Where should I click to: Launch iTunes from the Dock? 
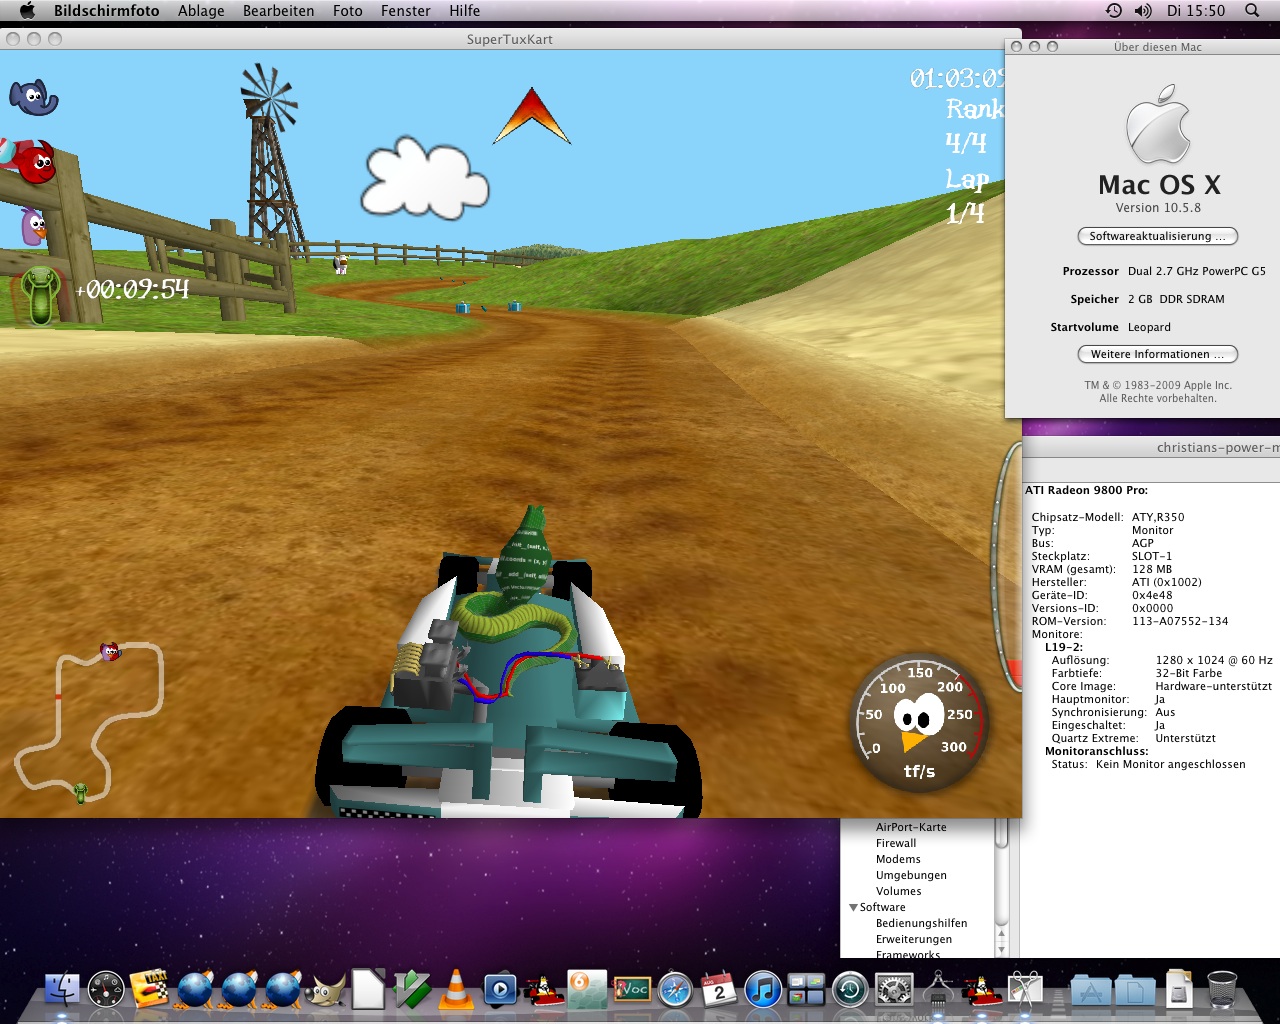(762, 990)
